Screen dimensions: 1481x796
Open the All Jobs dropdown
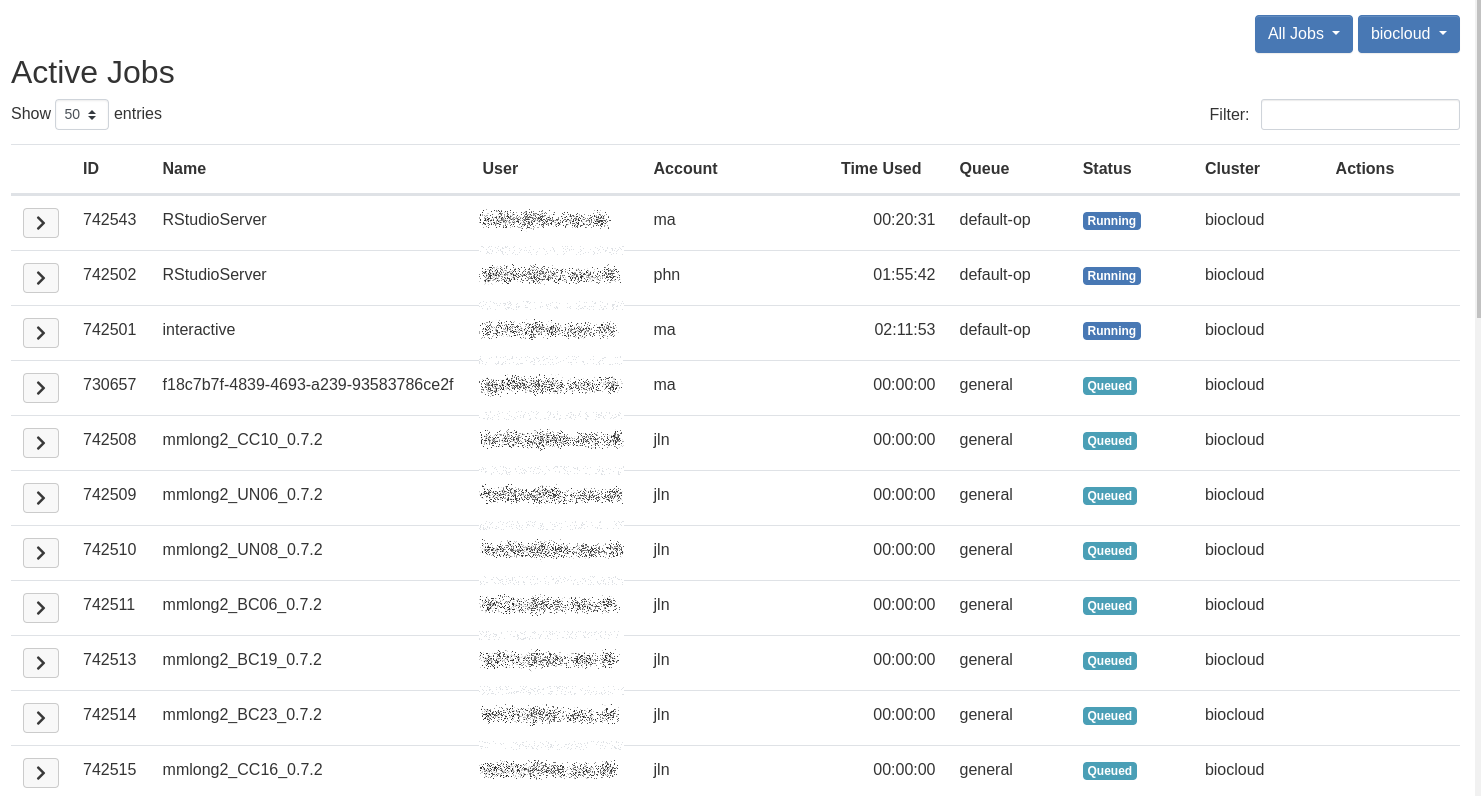1303,34
